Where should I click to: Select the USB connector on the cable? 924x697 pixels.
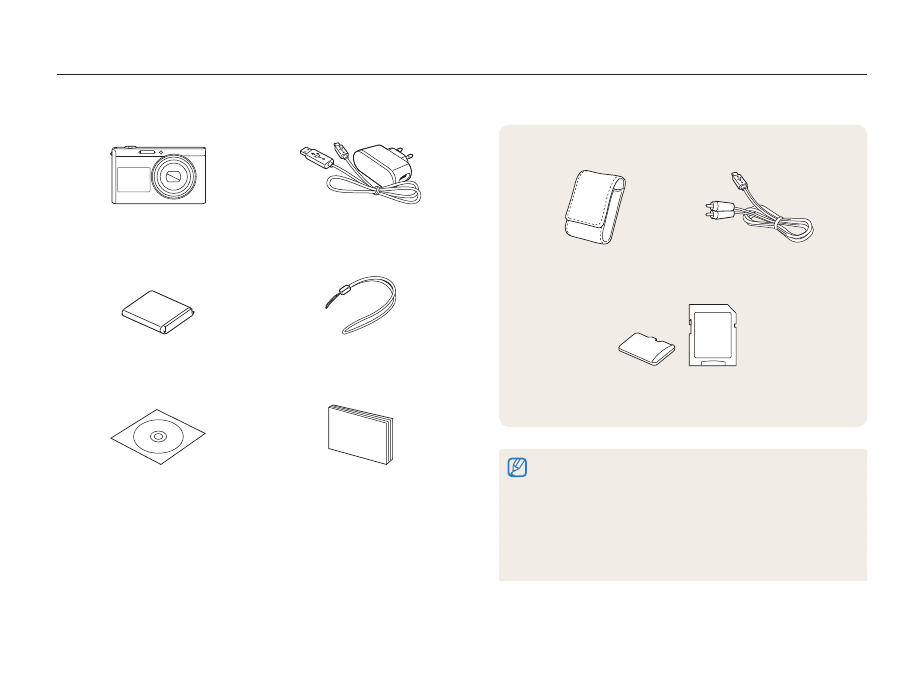317,156
